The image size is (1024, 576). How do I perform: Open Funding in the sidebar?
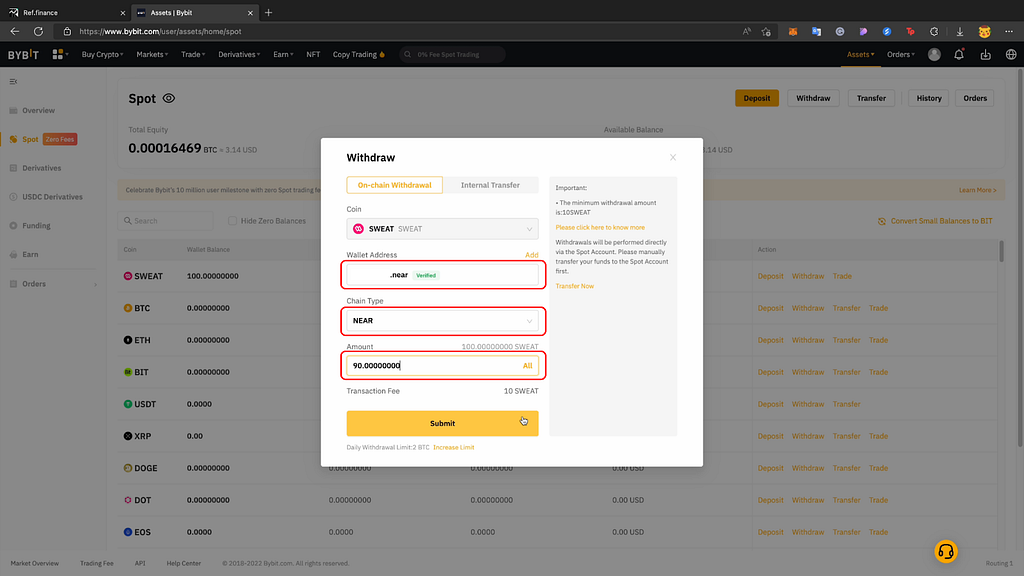point(36,225)
